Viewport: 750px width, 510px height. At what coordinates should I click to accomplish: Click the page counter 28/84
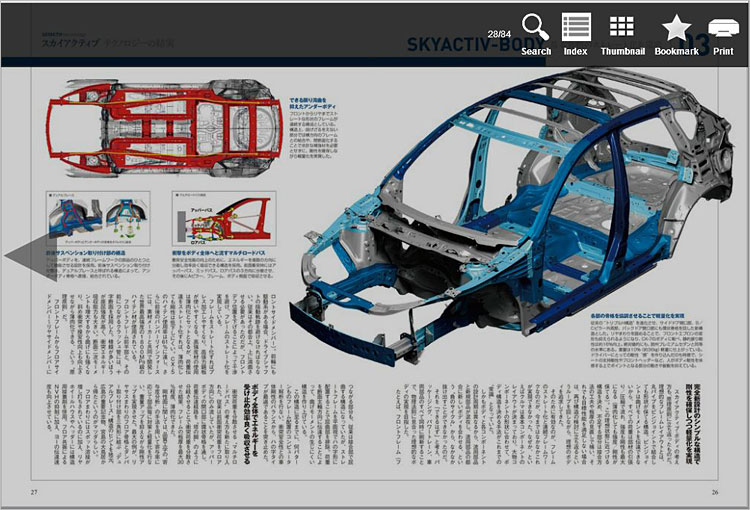pos(499,34)
